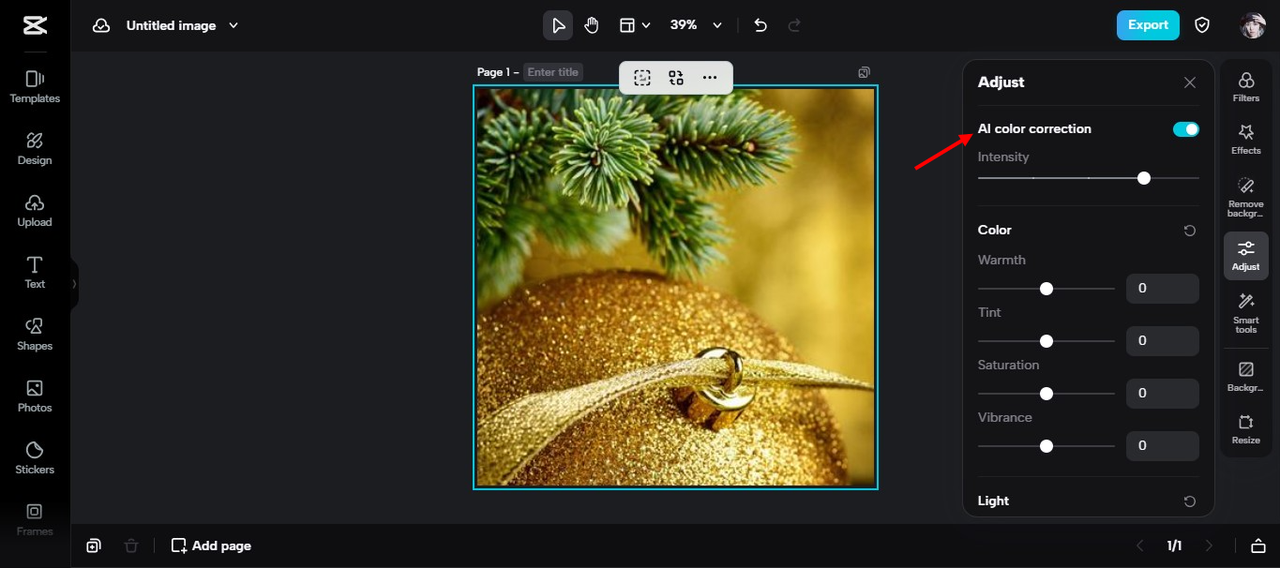Go to previous page arrow

[1140, 546]
